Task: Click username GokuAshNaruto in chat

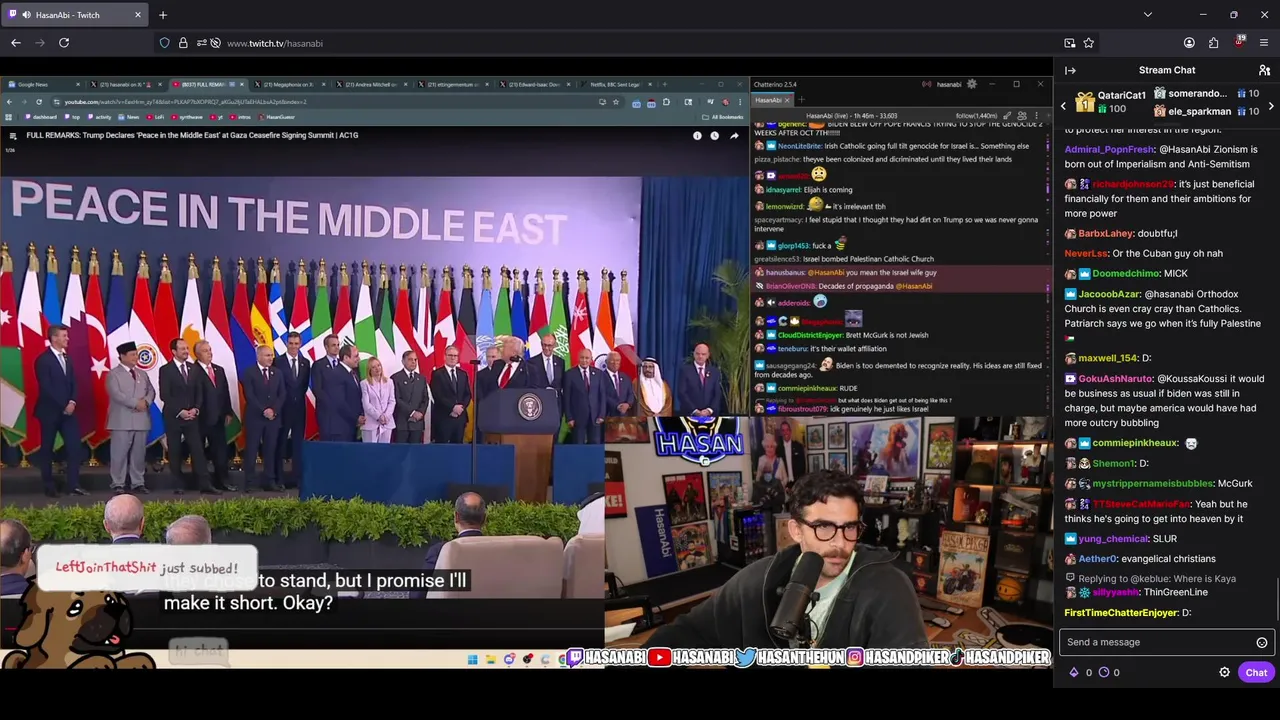Action: pyautogui.click(x=1115, y=379)
